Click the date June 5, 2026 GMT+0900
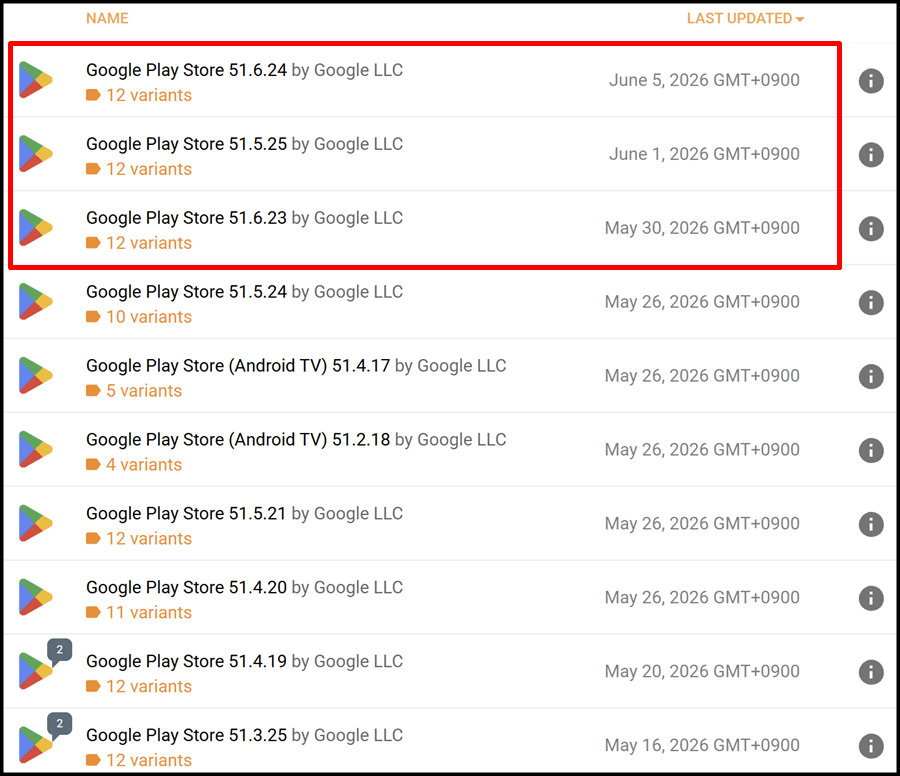Screen dimensions: 900x776 click(704, 80)
